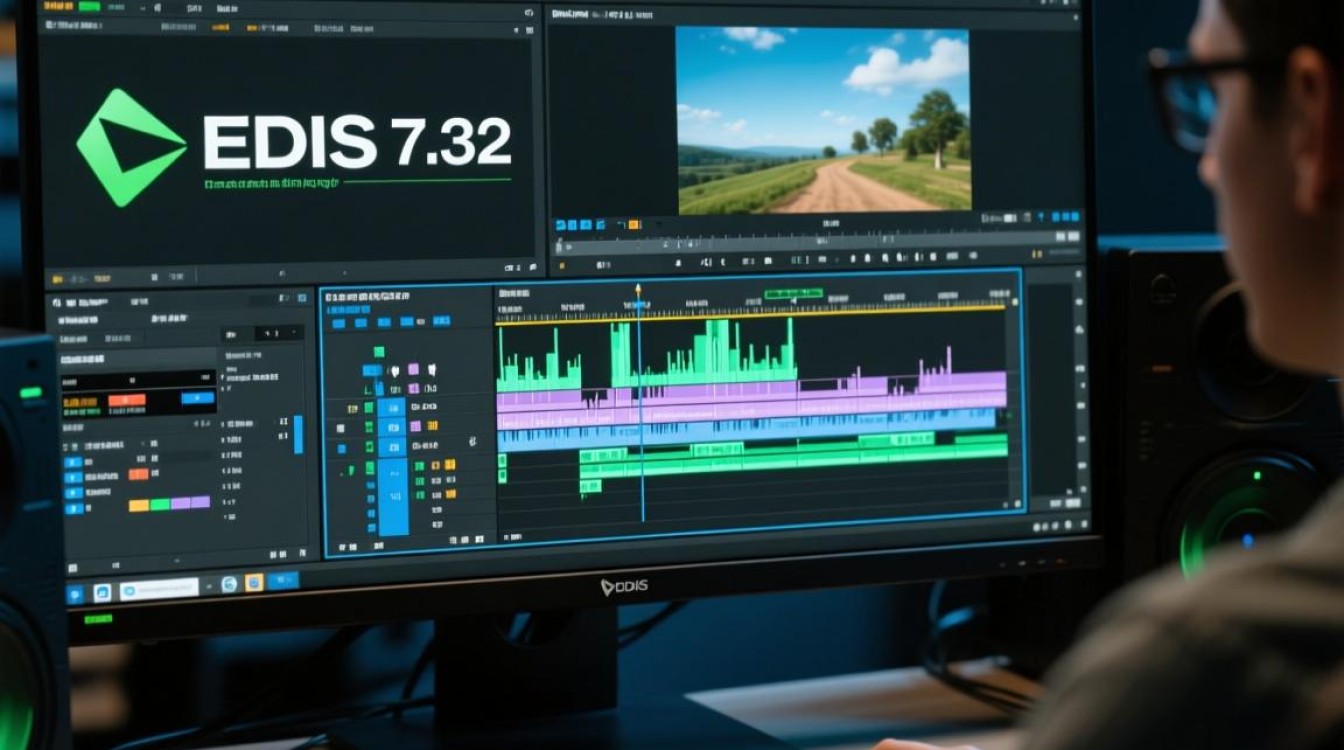The width and height of the screenshot is (1344, 750).
Task: Click the orange-framed icon in the taskbar
Action: 254,583
